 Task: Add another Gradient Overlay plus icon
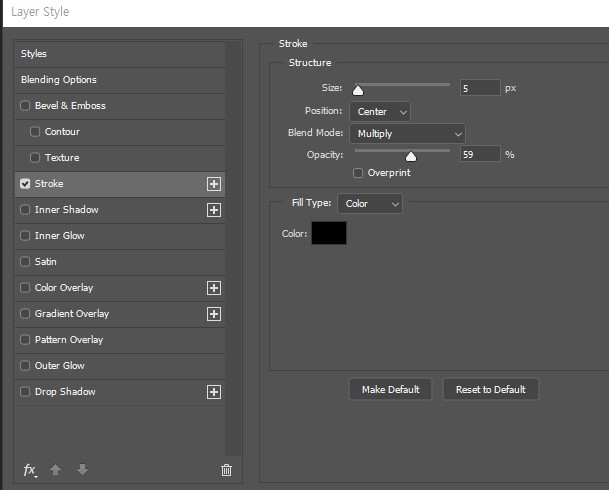(214, 314)
